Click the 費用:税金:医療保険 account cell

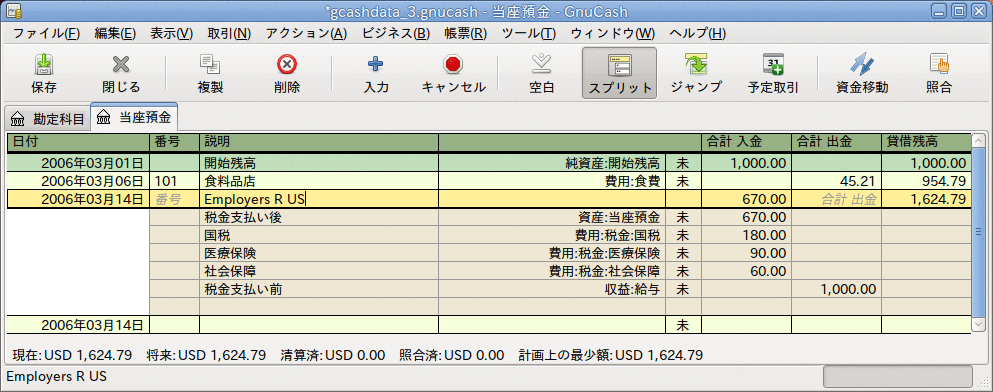552,253
